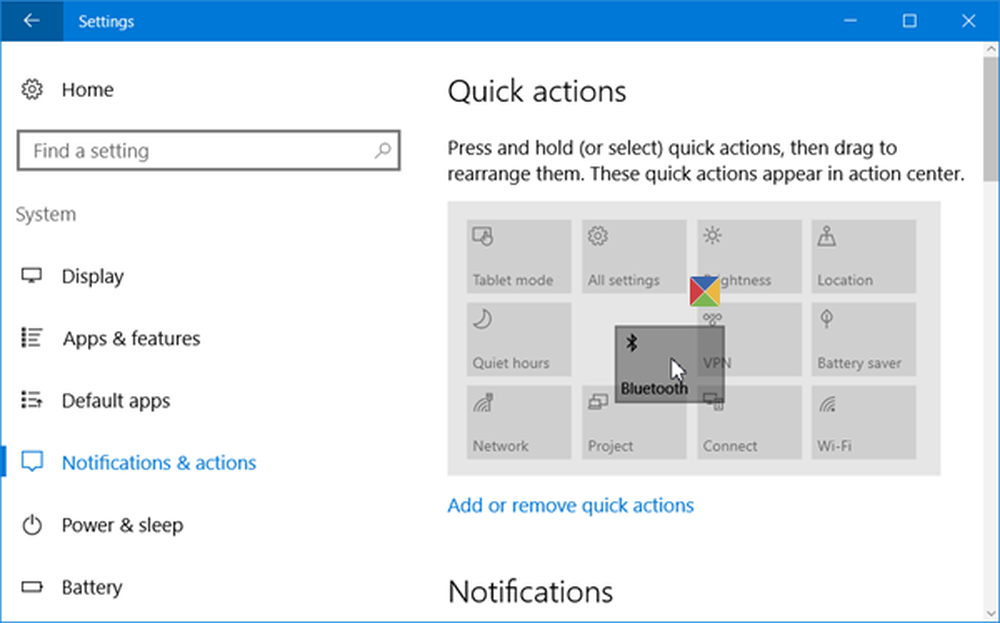The width and height of the screenshot is (1000, 623).
Task: Click the Battery saver quick action tile
Action: point(864,339)
